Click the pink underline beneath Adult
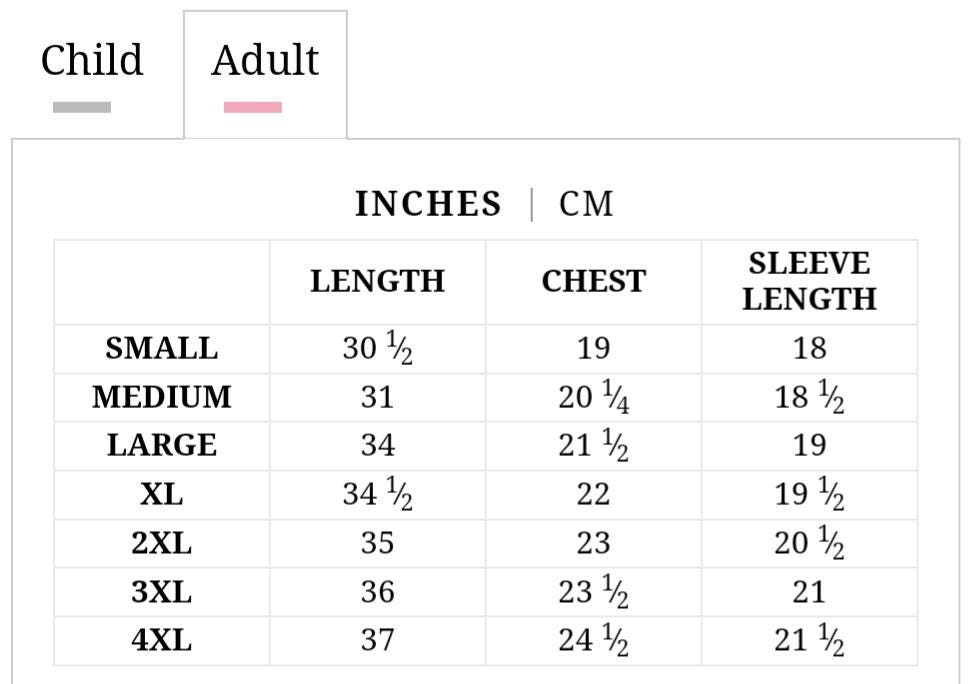The width and height of the screenshot is (975, 684). click(x=252, y=108)
